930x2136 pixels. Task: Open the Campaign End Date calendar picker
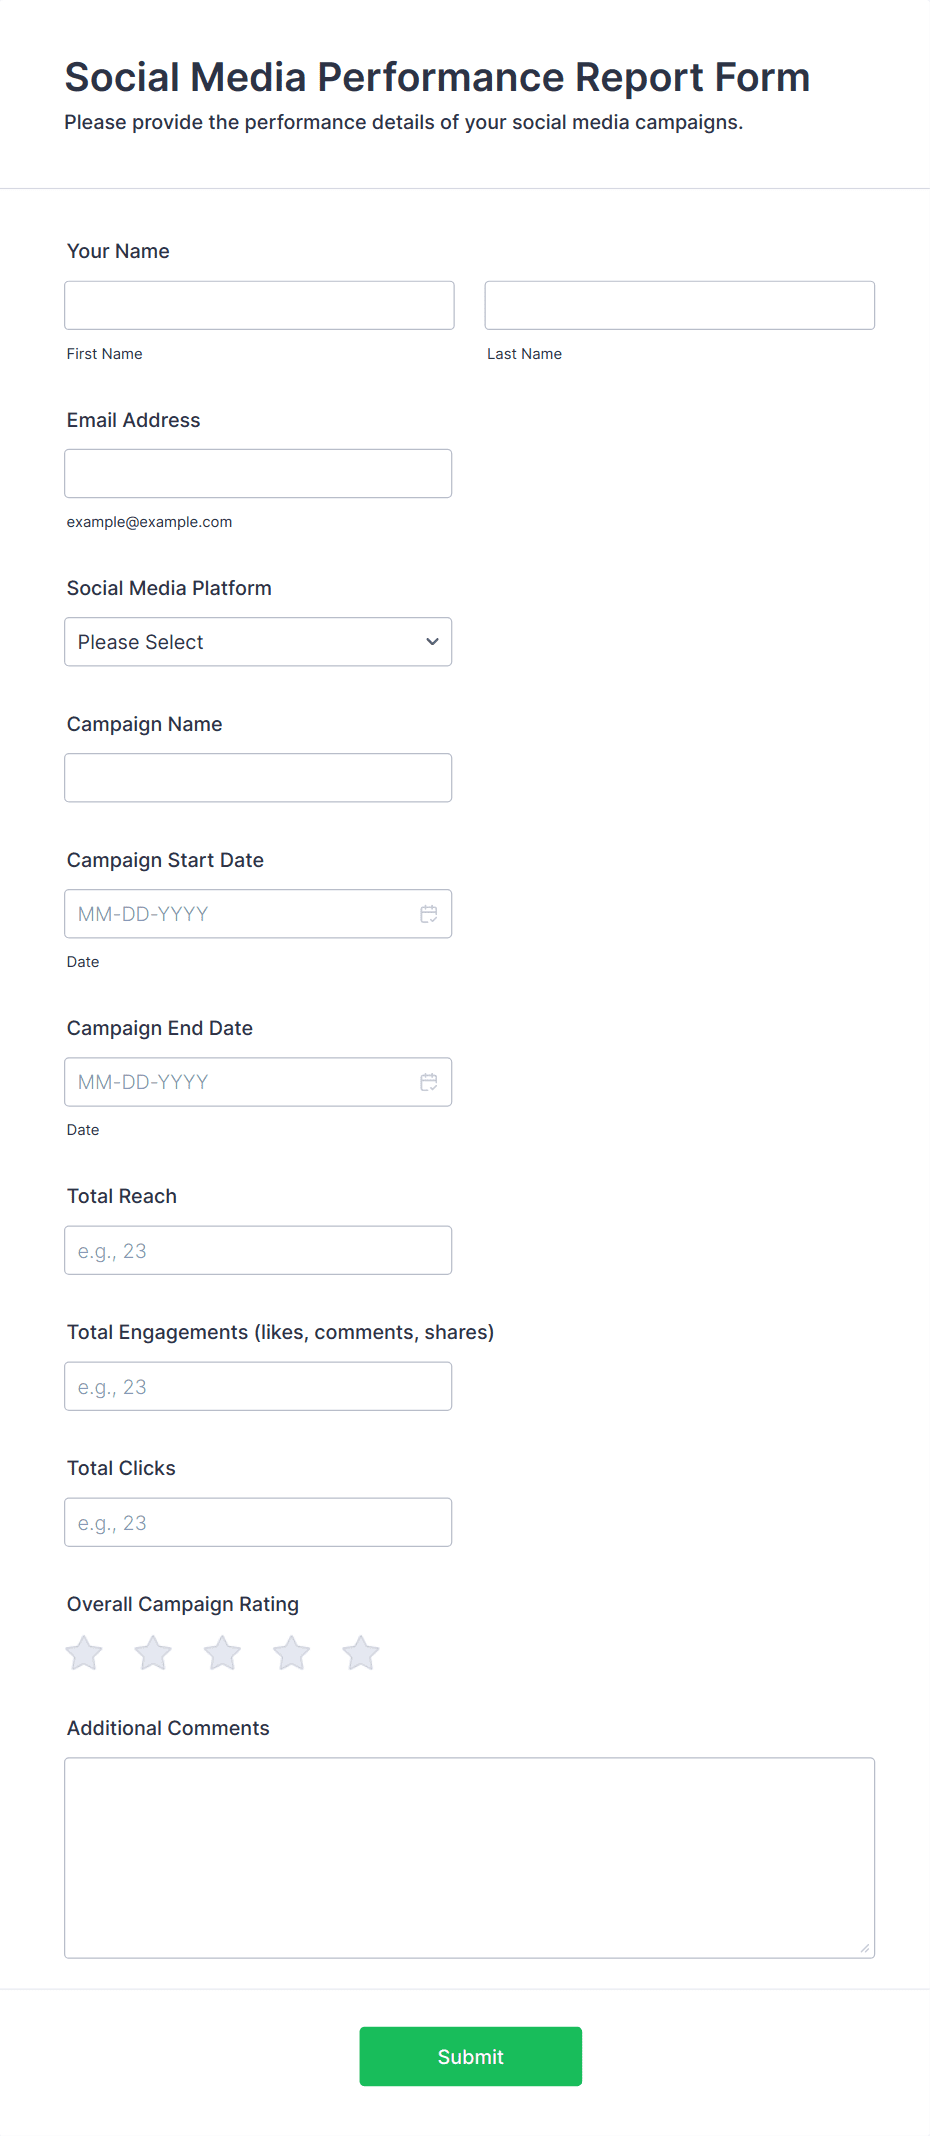coord(429,1081)
